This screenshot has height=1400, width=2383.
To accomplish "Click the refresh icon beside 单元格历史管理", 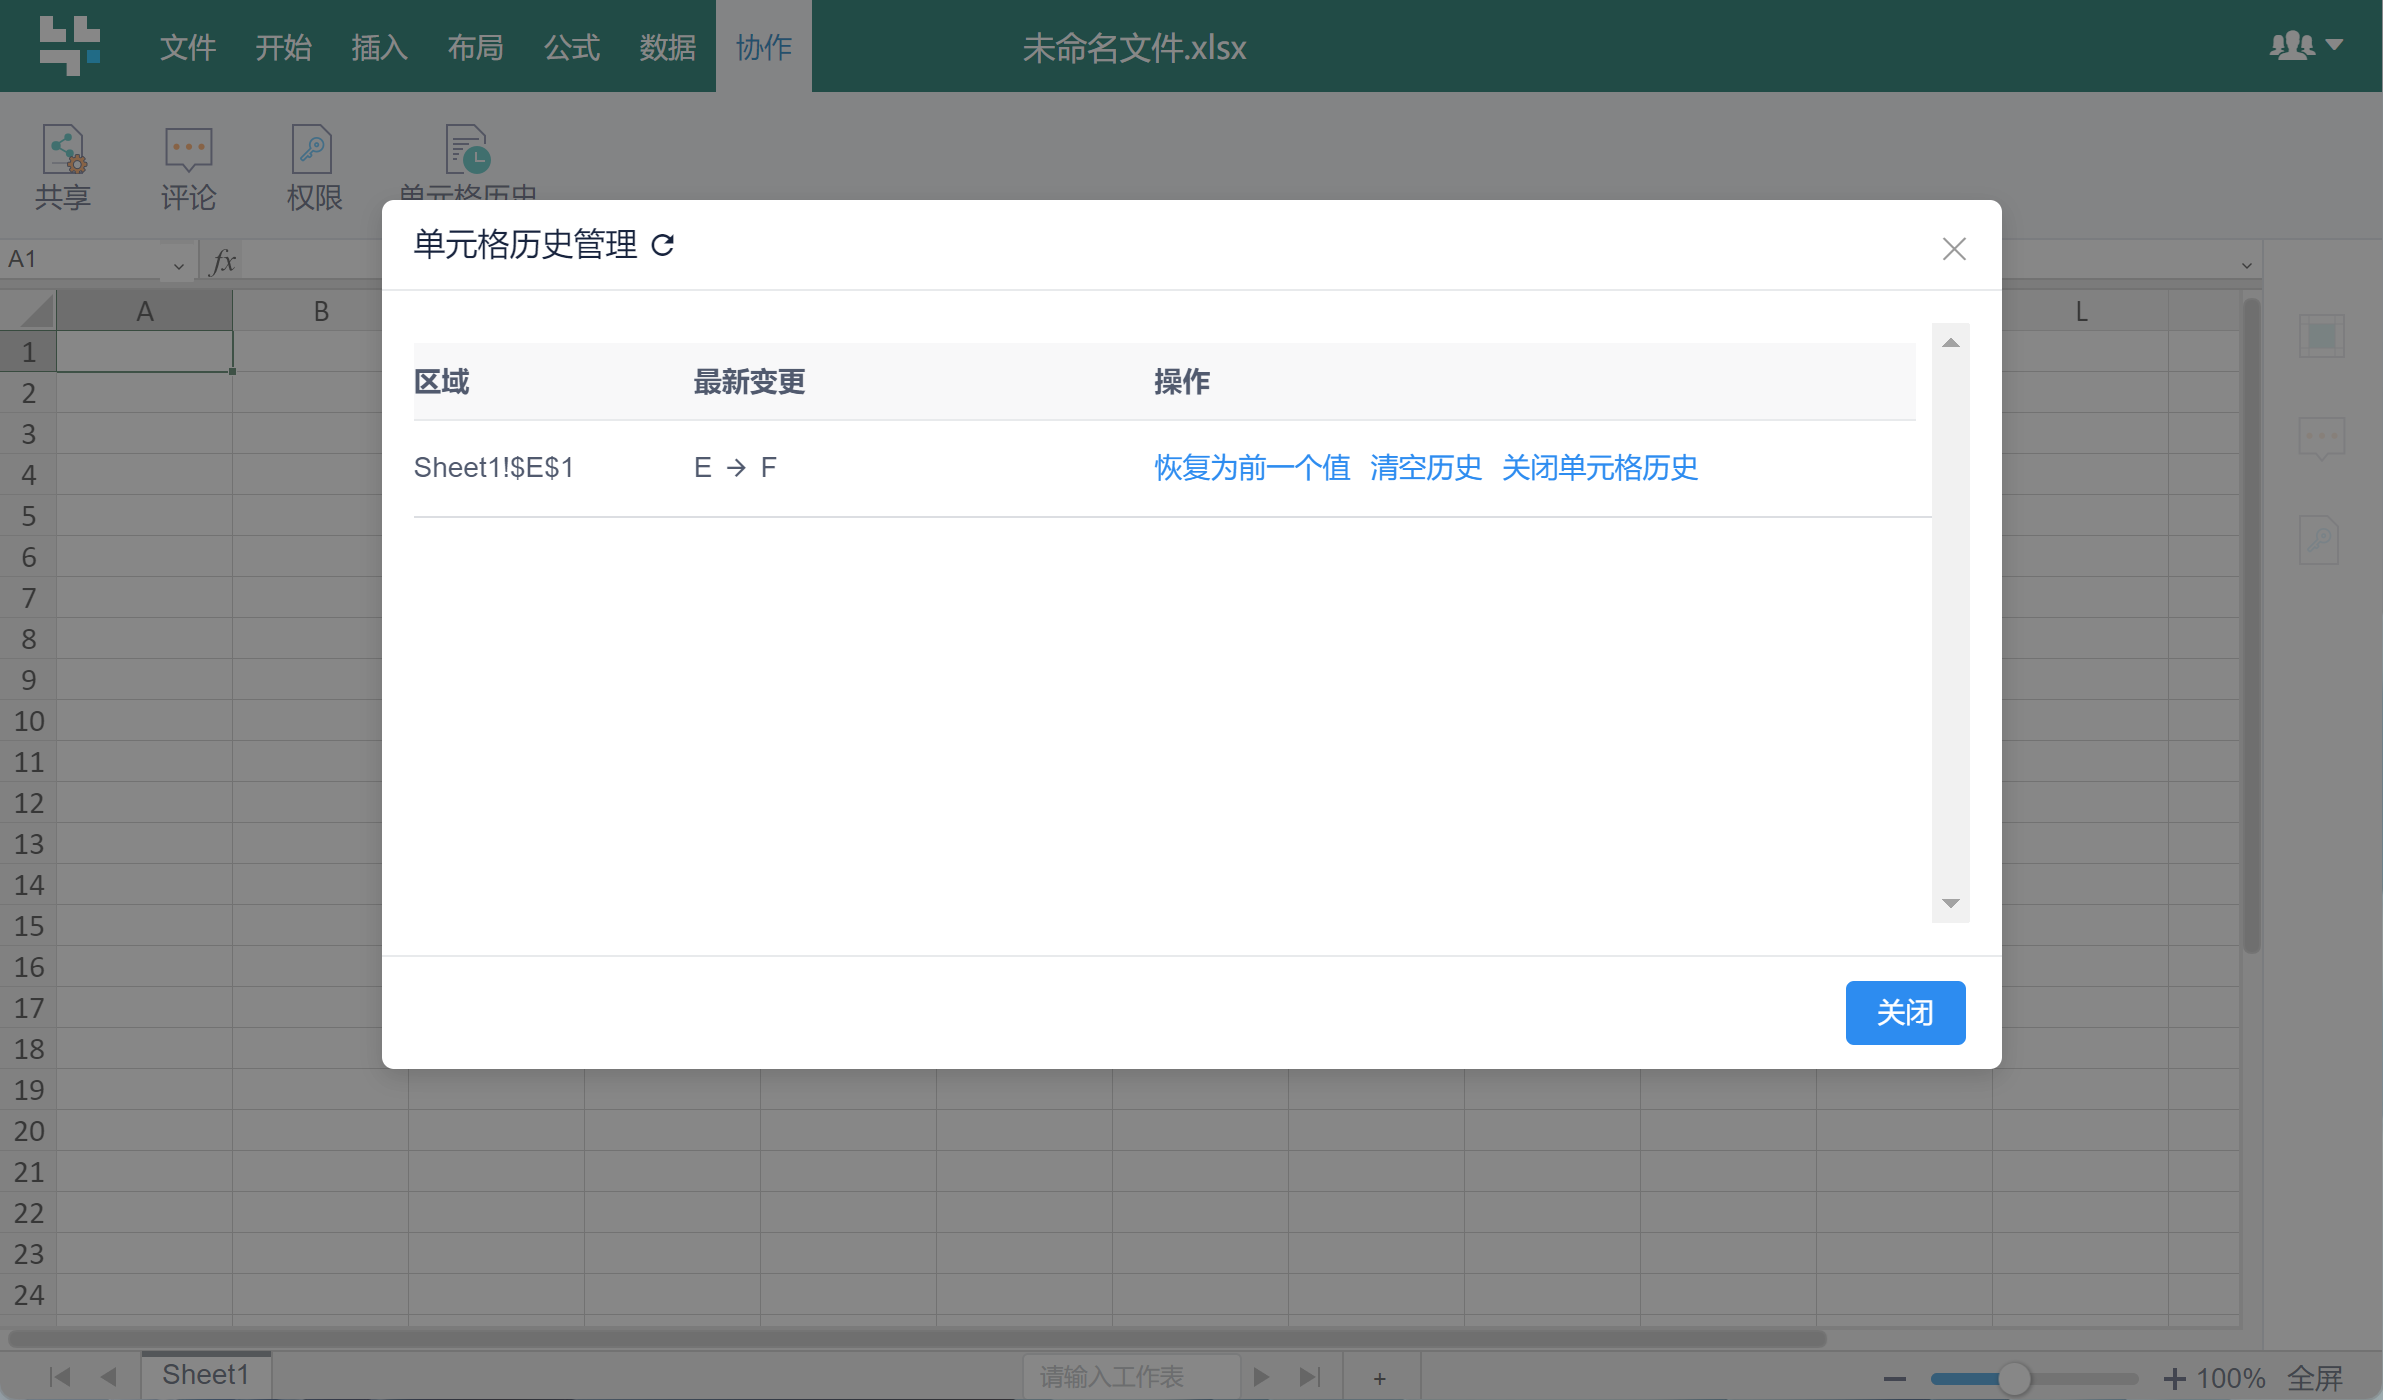I will 663,245.
